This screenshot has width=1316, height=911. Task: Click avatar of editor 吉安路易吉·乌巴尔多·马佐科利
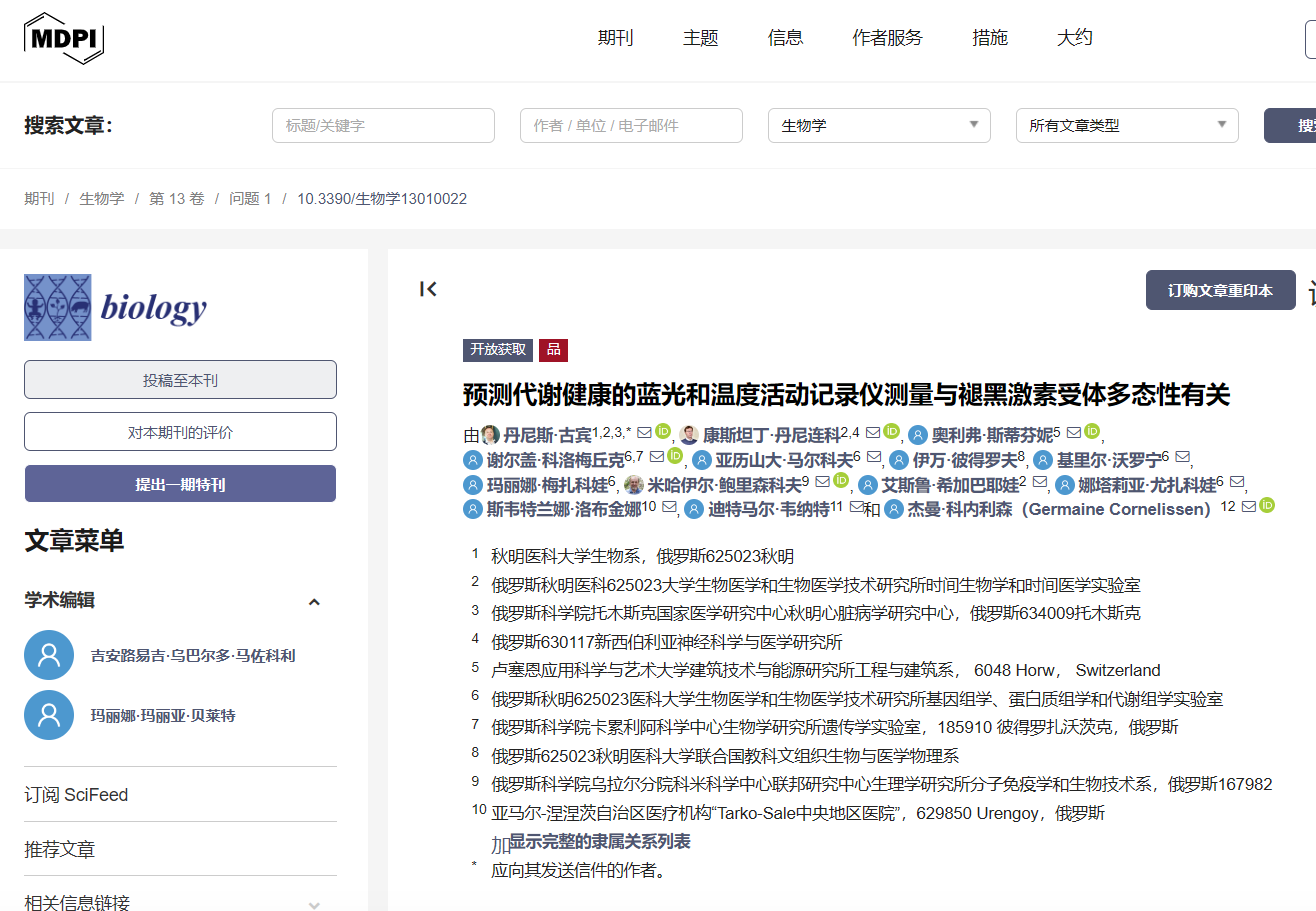[49, 655]
